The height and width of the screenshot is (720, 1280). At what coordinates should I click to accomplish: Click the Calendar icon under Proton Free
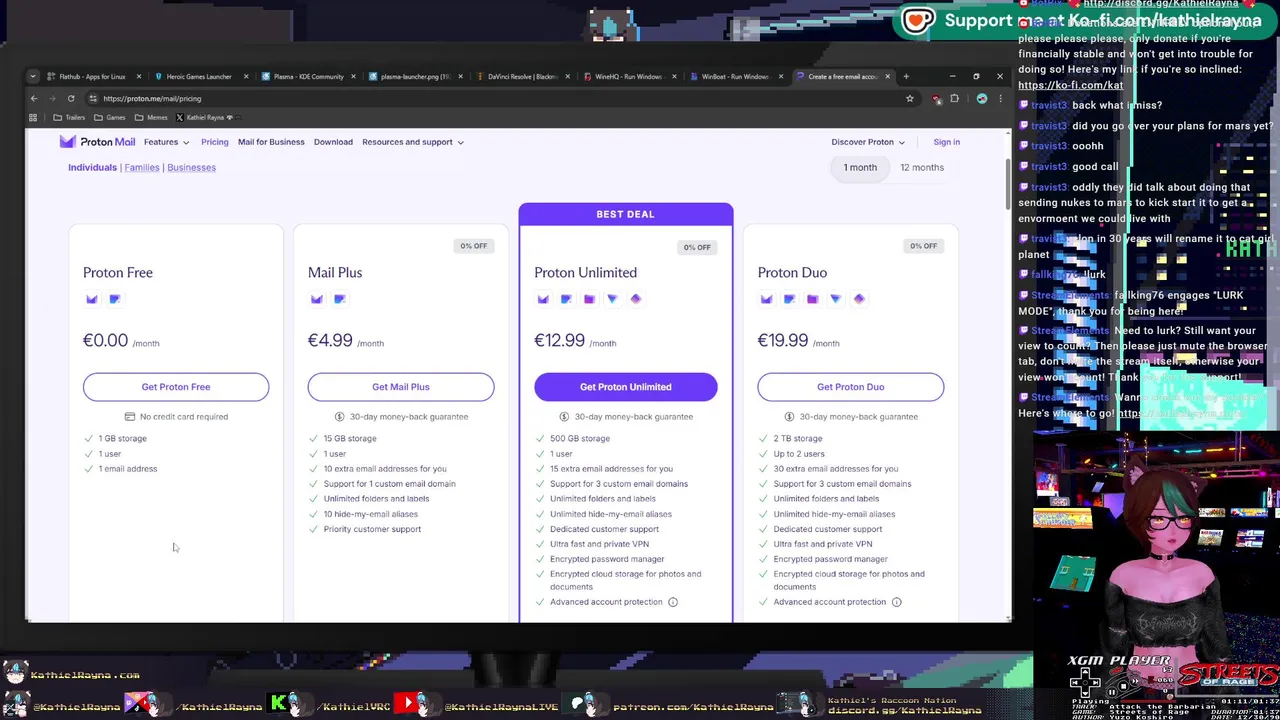115,299
